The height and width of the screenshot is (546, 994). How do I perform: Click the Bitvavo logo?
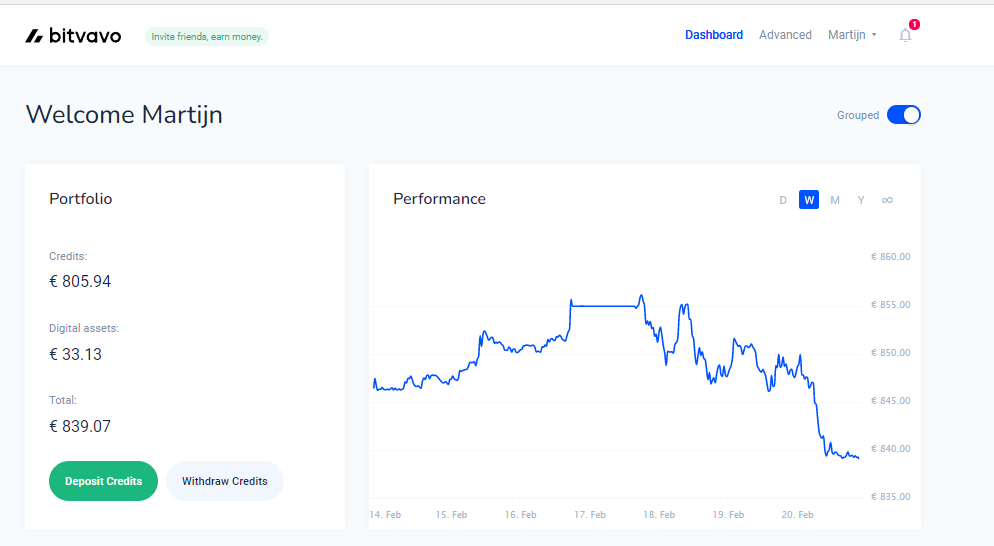74,36
